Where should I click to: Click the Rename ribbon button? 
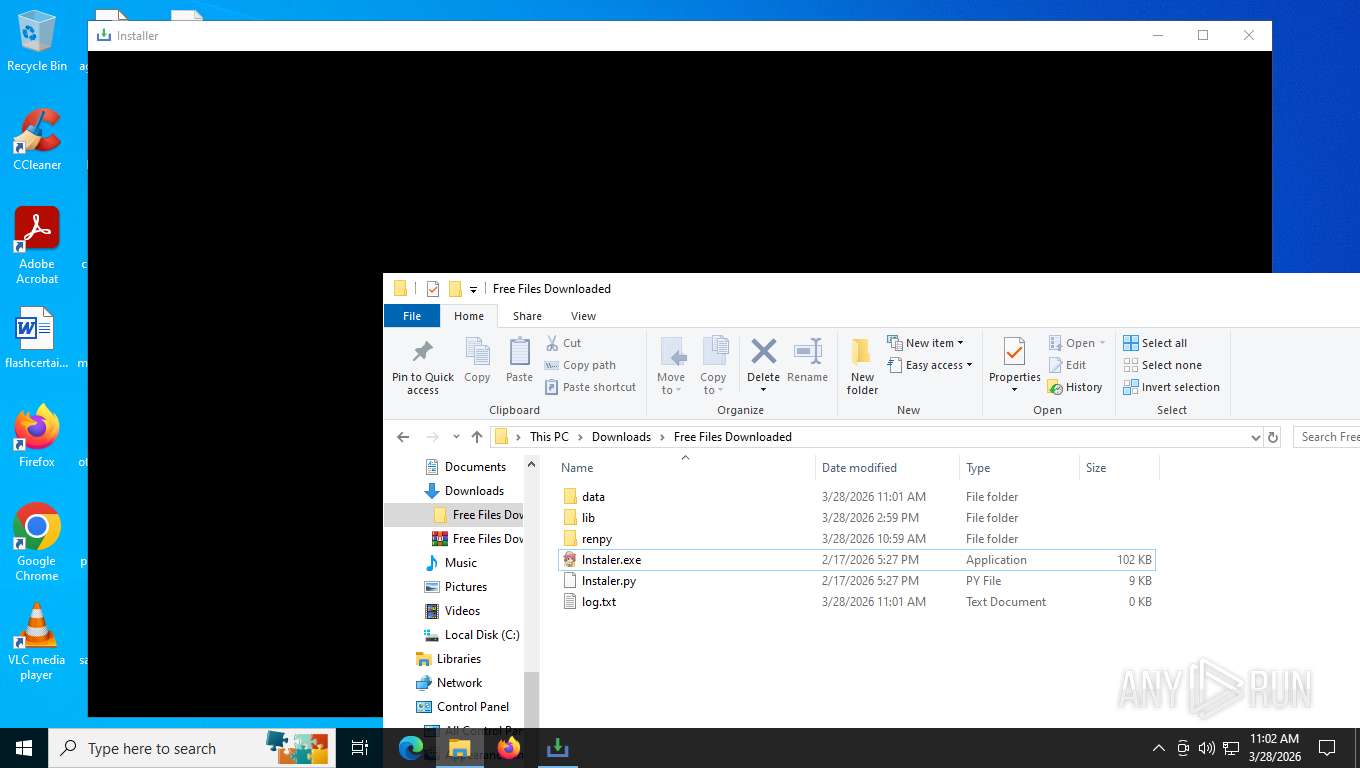click(x=807, y=361)
